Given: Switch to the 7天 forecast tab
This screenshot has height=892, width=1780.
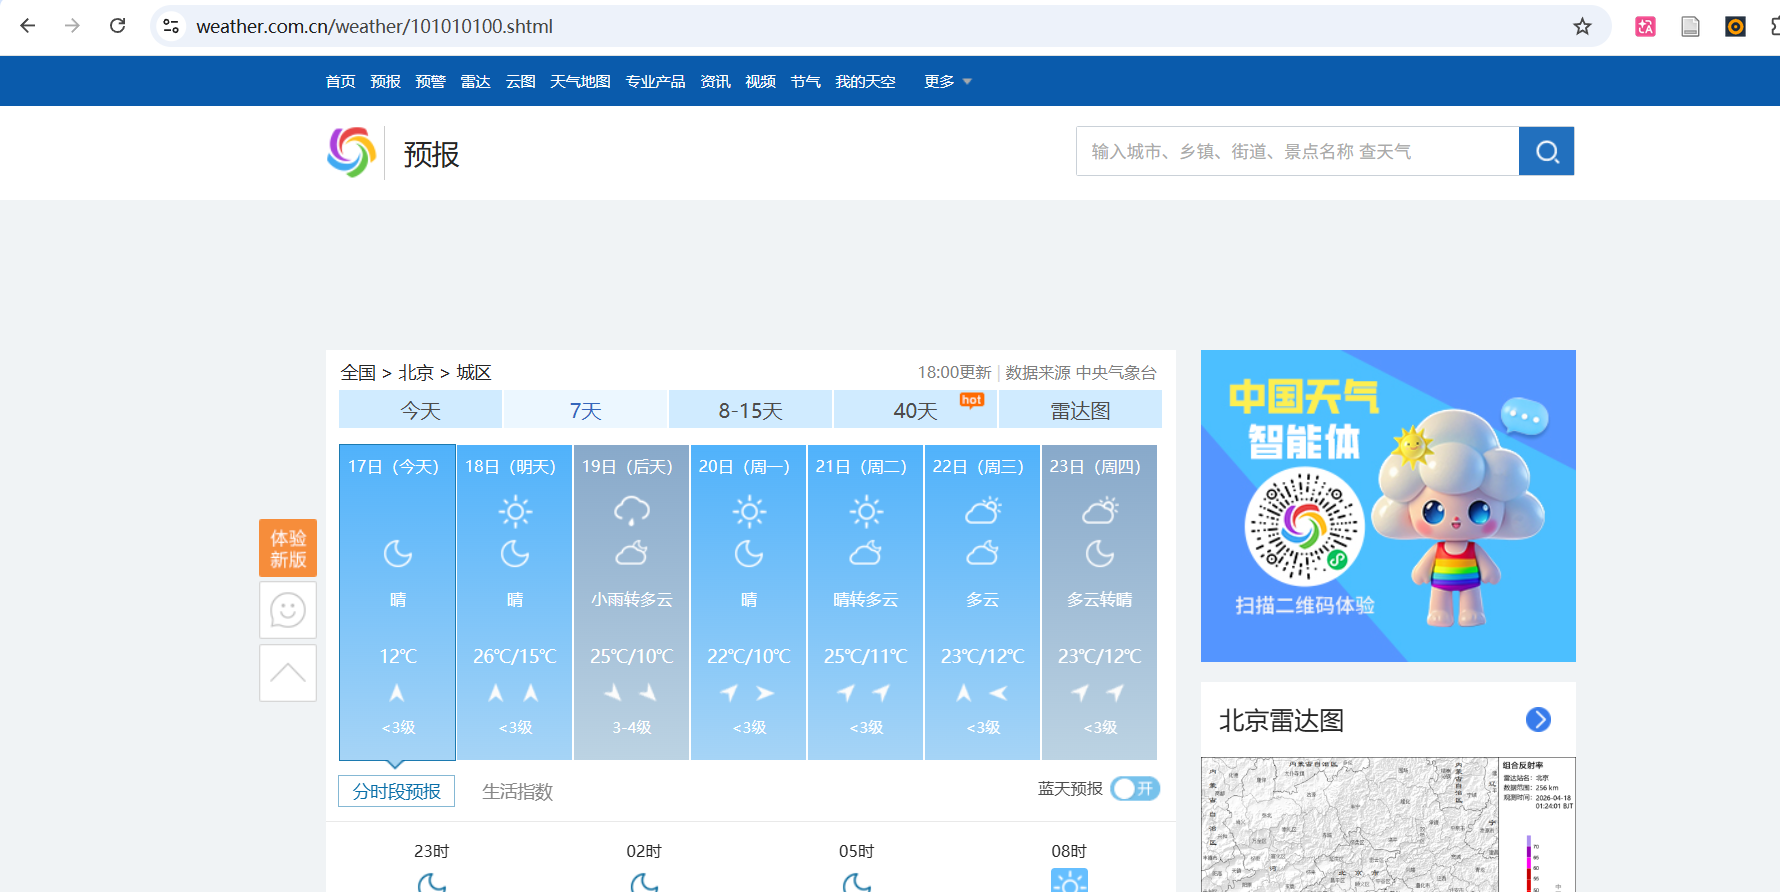Looking at the screenshot, I should [585, 410].
